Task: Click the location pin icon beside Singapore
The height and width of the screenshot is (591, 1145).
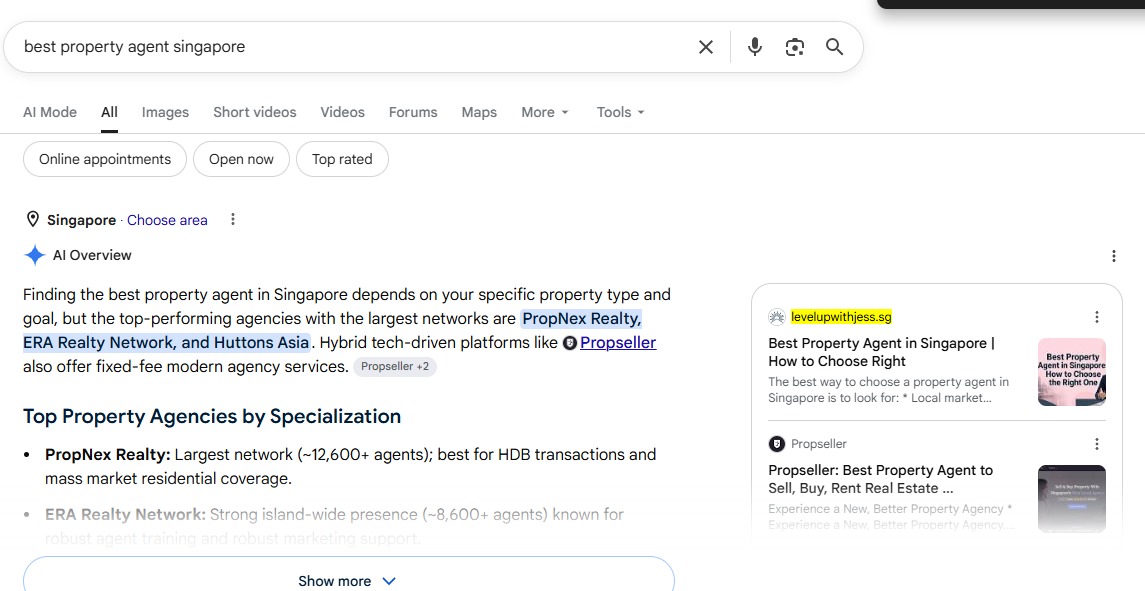Action: click(x=32, y=219)
